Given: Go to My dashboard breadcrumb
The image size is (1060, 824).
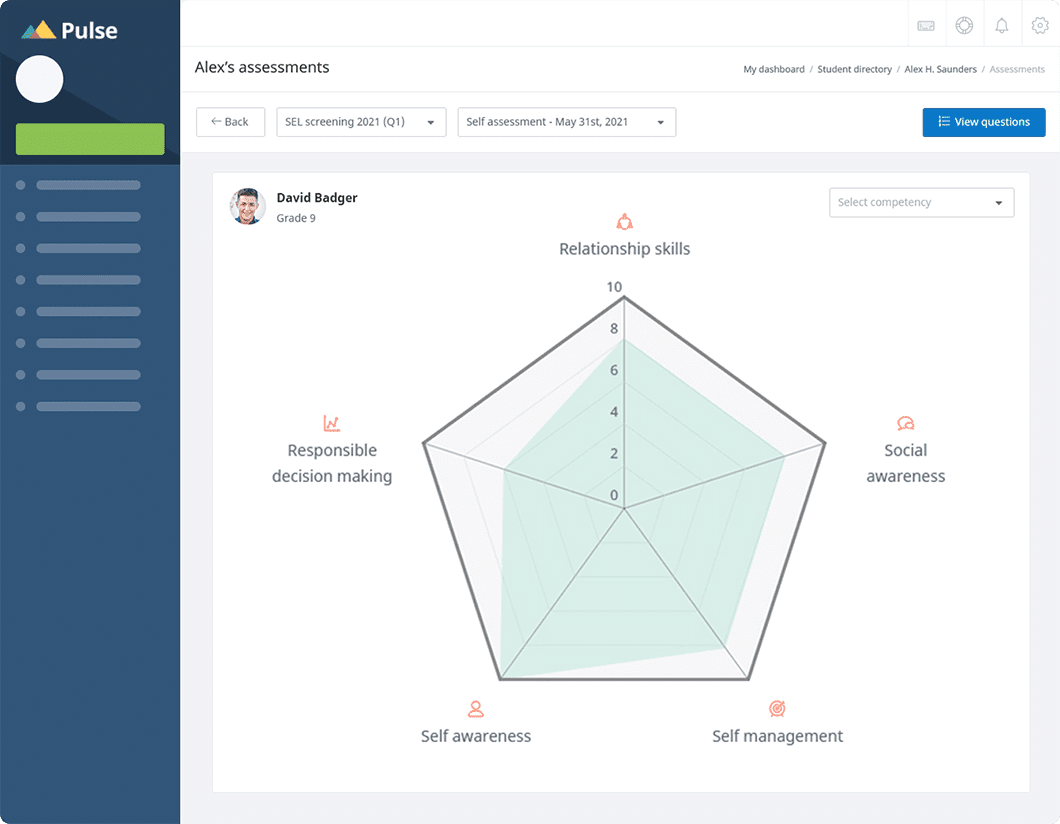Looking at the screenshot, I should [773, 69].
